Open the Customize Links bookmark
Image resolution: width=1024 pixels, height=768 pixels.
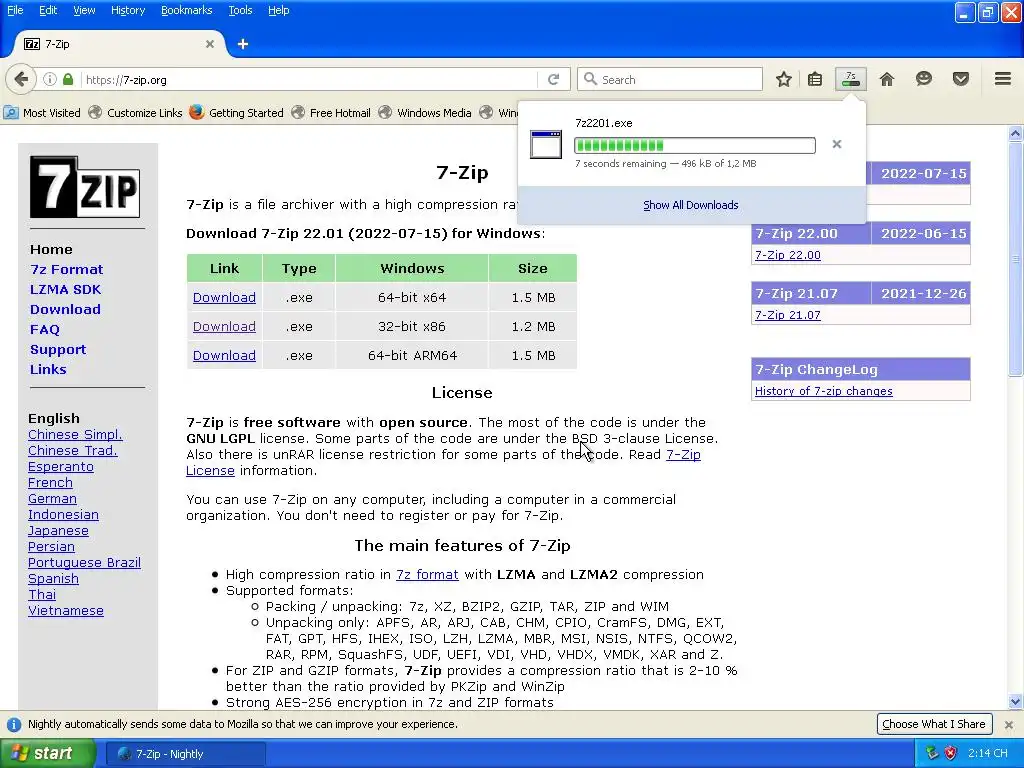pos(136,113)
